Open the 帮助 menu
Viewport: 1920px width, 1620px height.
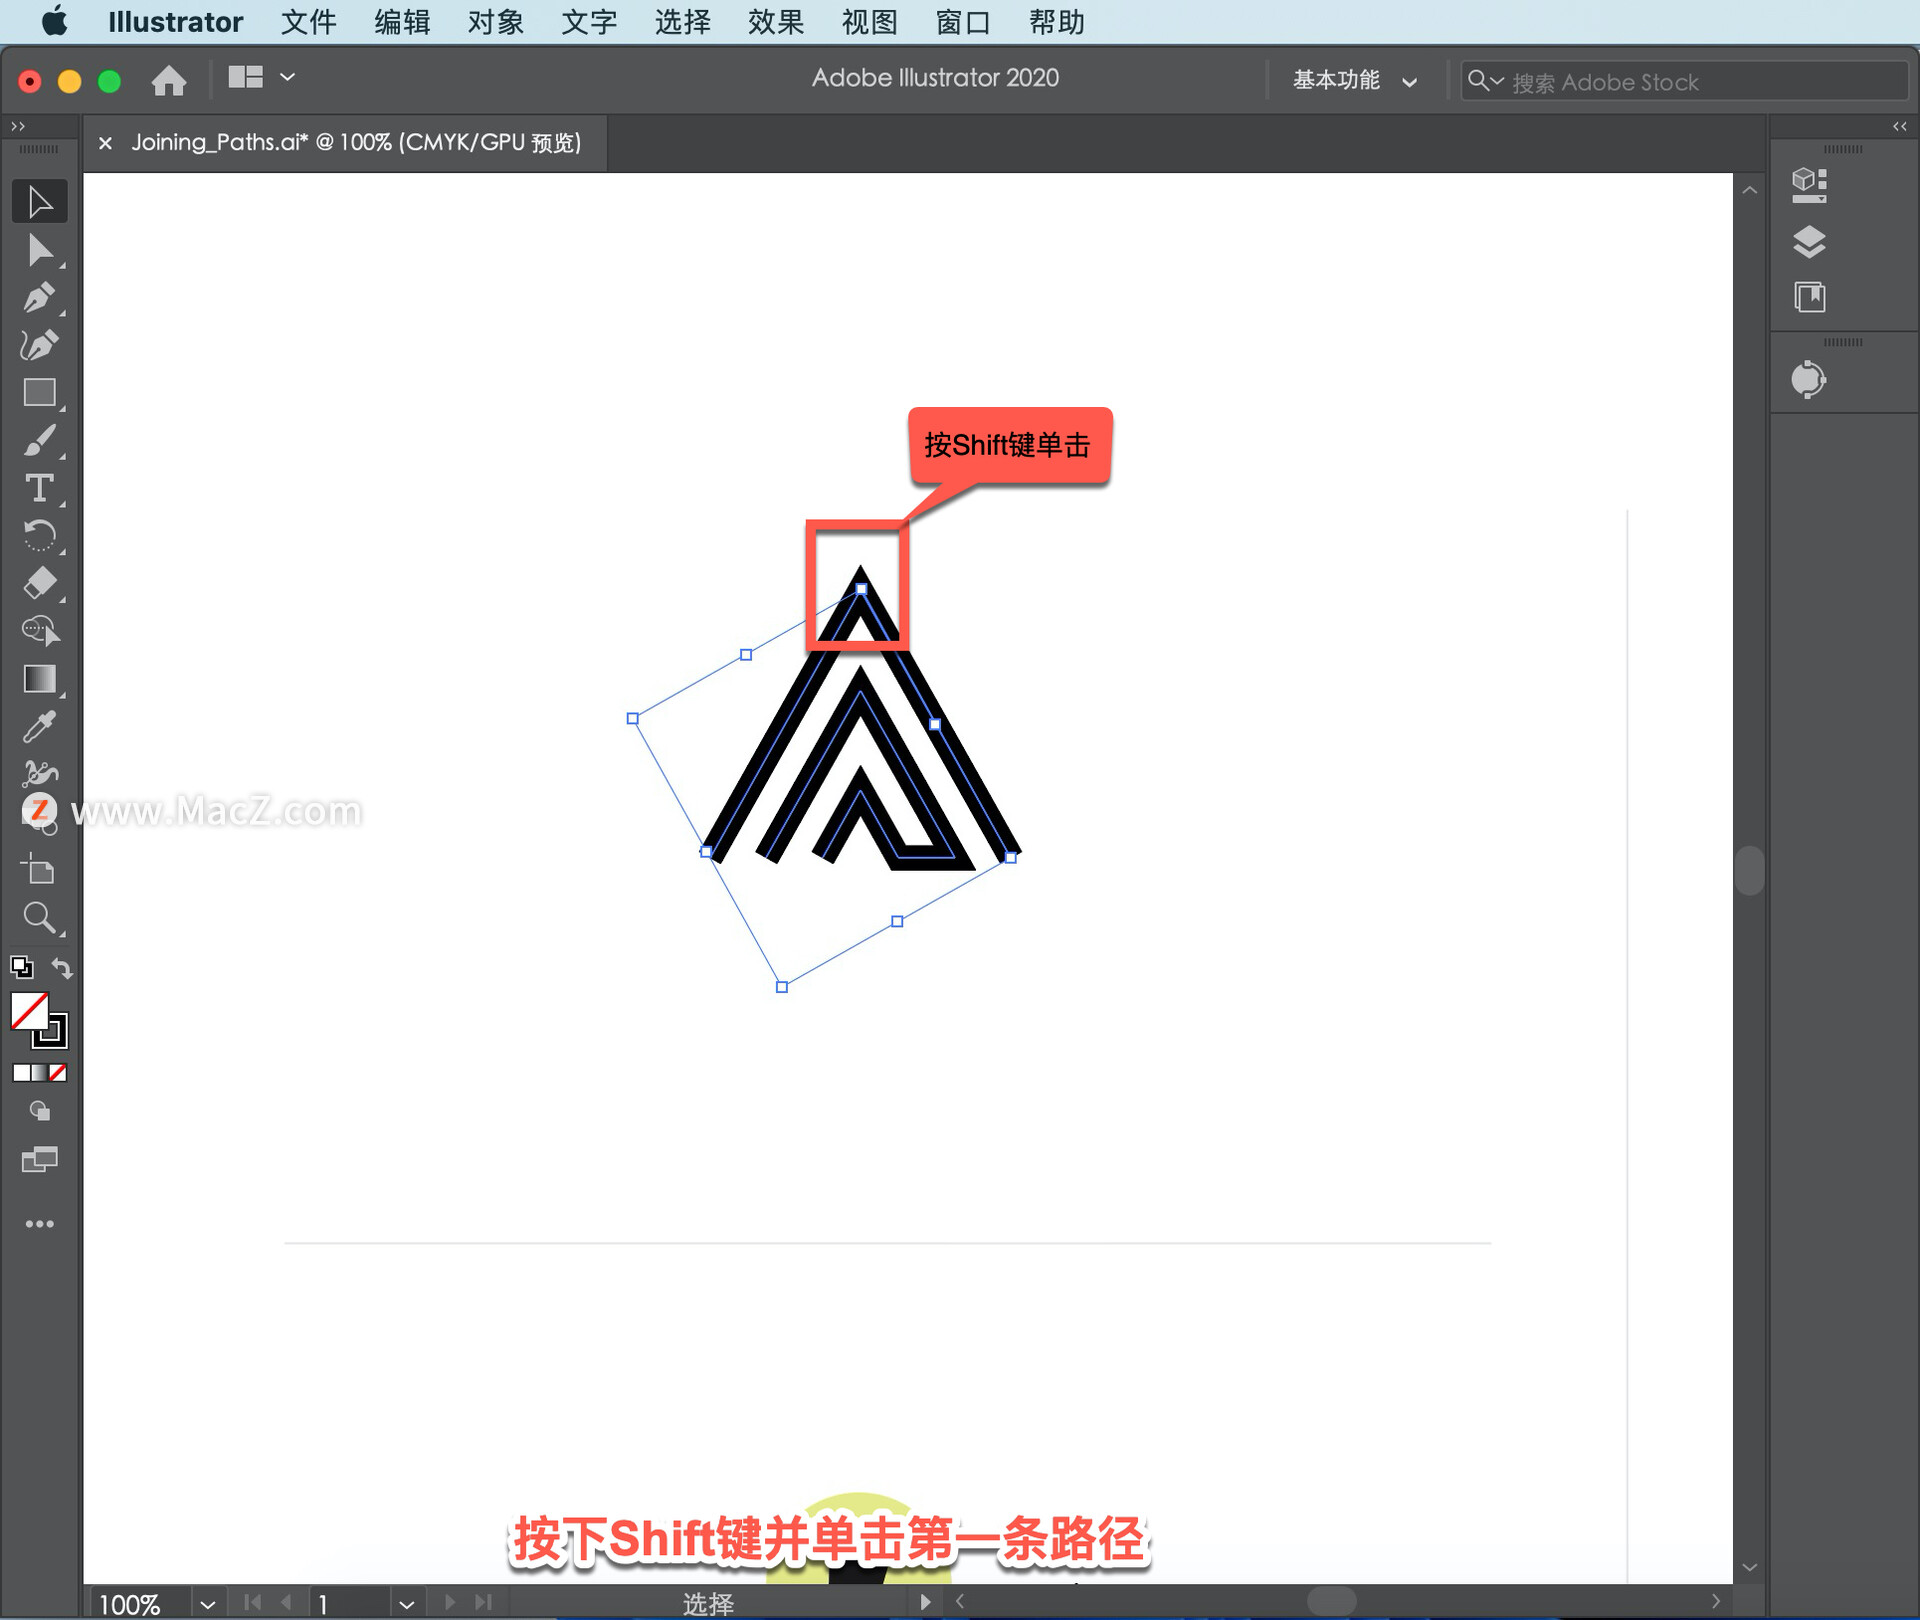tap(1057, 22)
